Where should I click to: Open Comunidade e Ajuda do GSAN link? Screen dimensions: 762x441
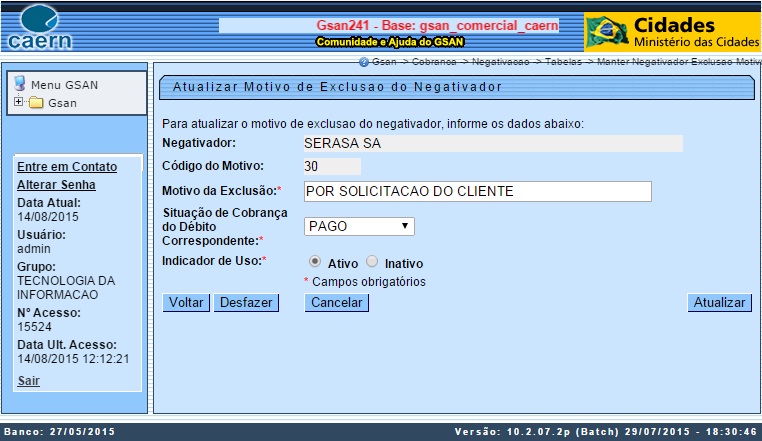390,42
